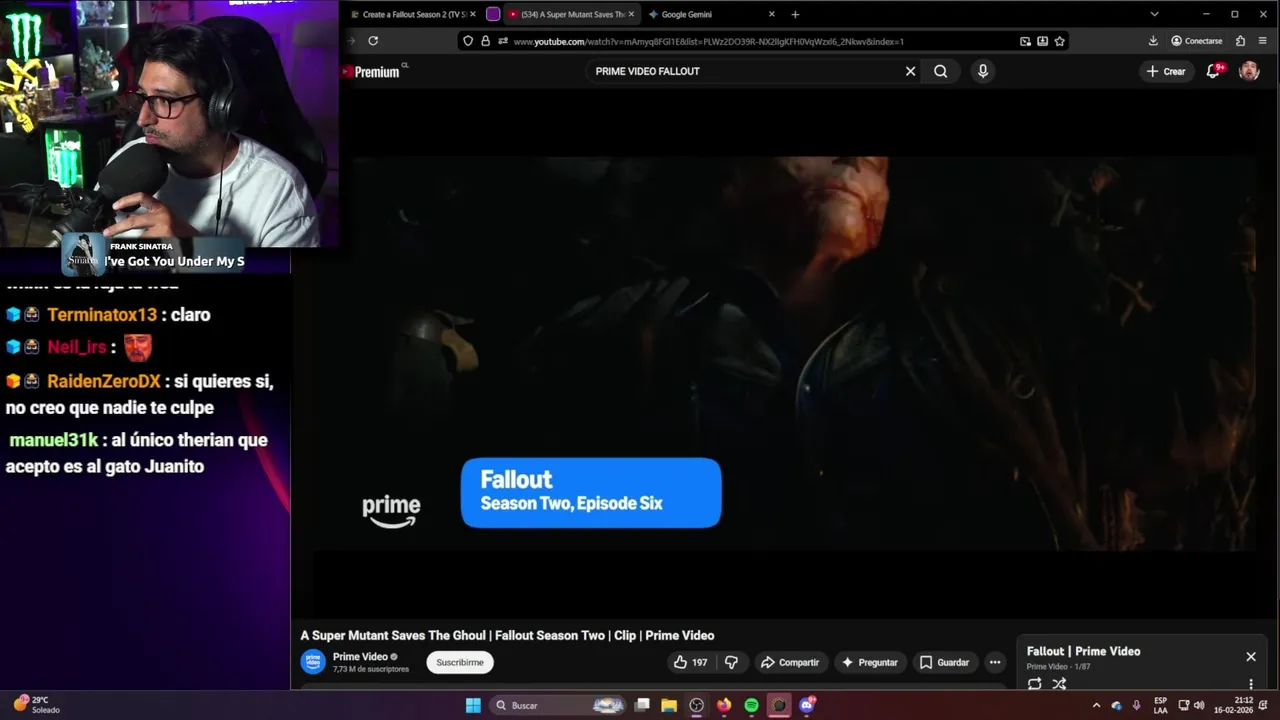Viewport: 1280px width, 720px height.
Task: Open the three-dot more actions menu
Action: [994, 662]
